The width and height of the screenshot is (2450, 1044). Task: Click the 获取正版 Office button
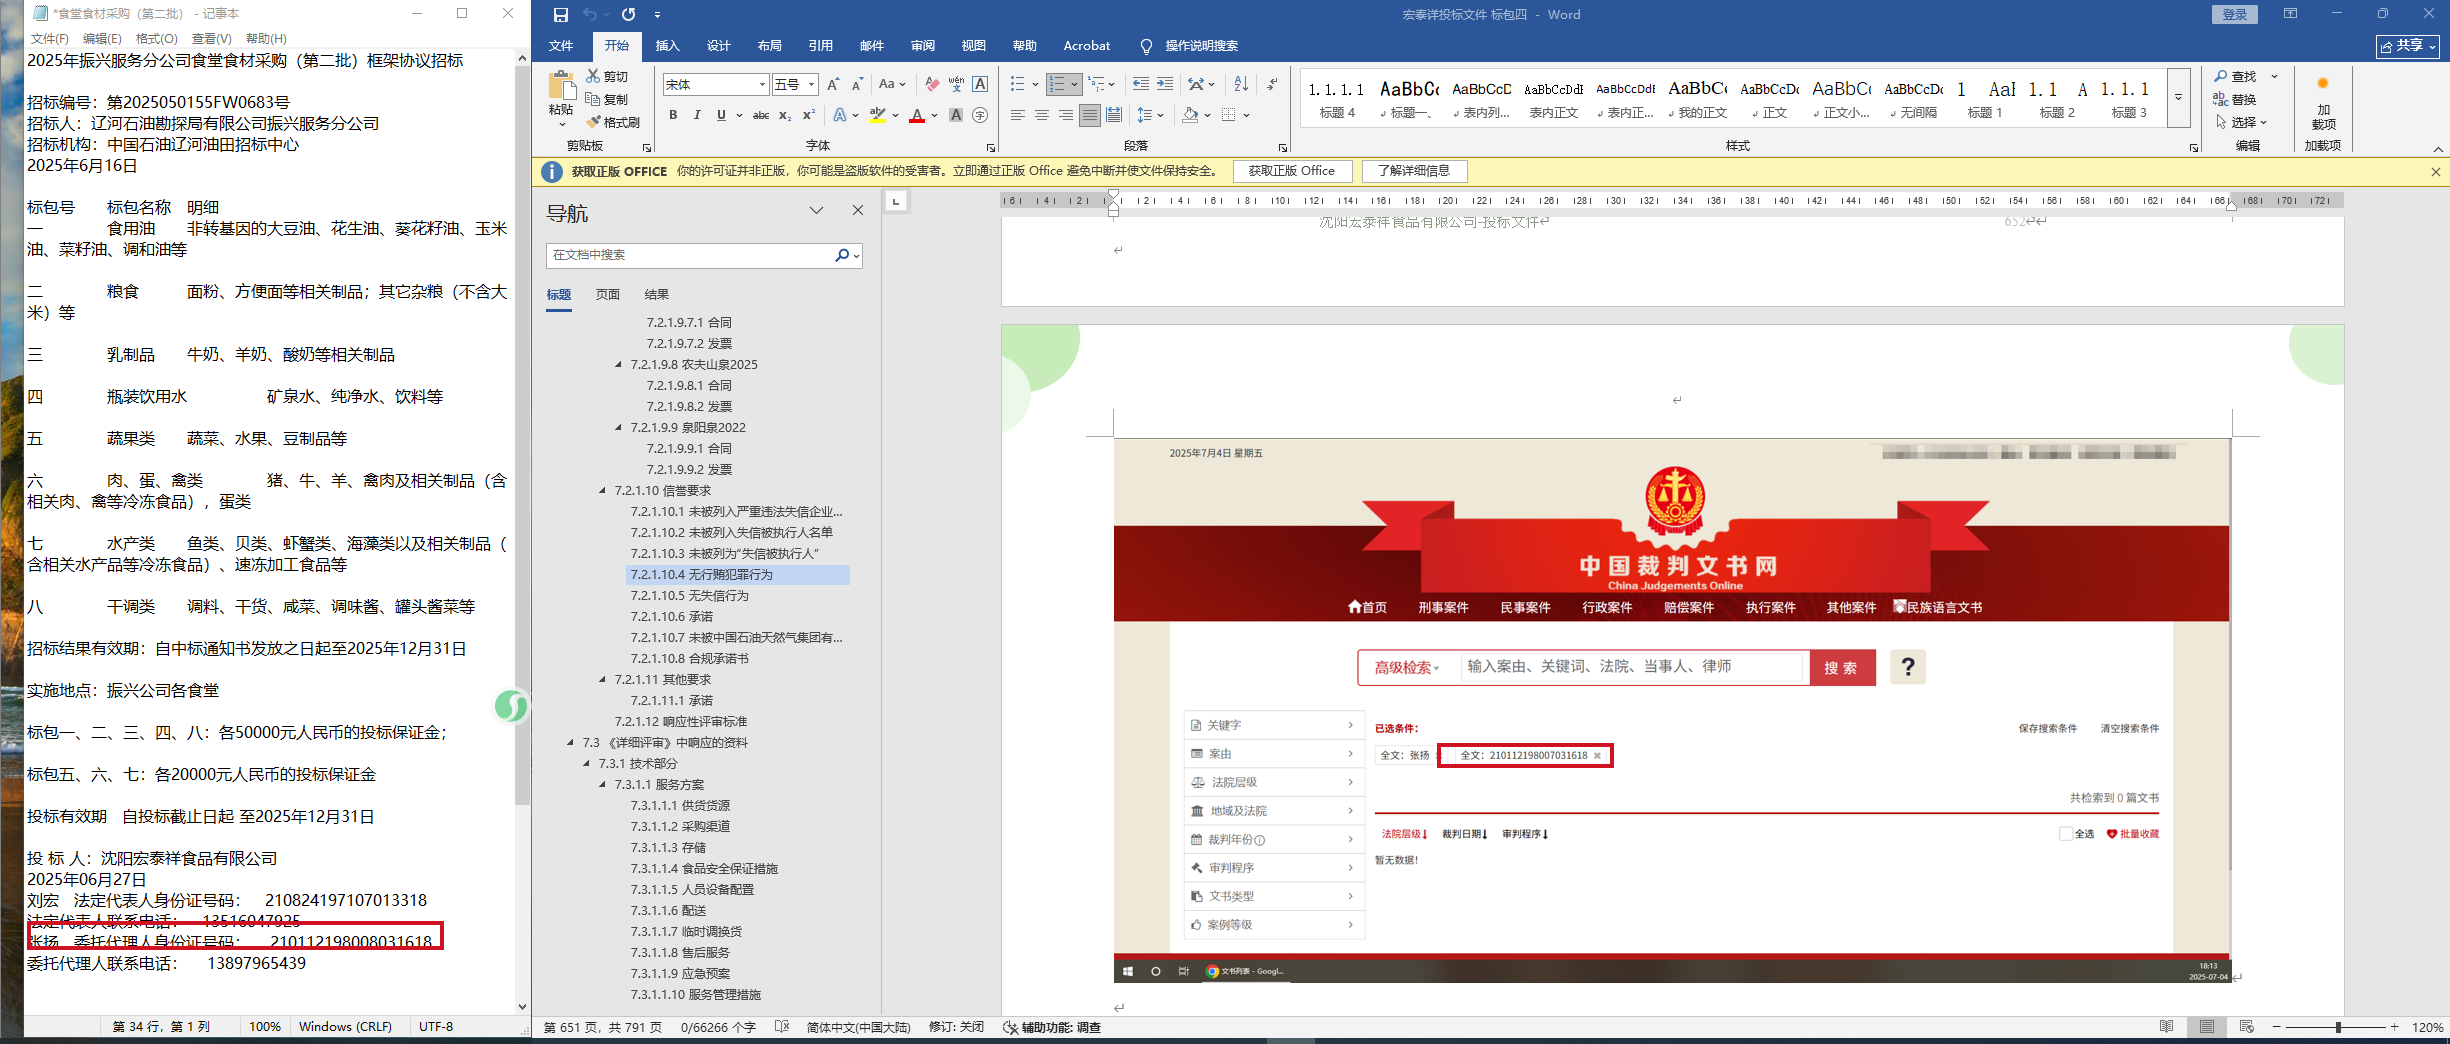click(x=1292, y=171)
